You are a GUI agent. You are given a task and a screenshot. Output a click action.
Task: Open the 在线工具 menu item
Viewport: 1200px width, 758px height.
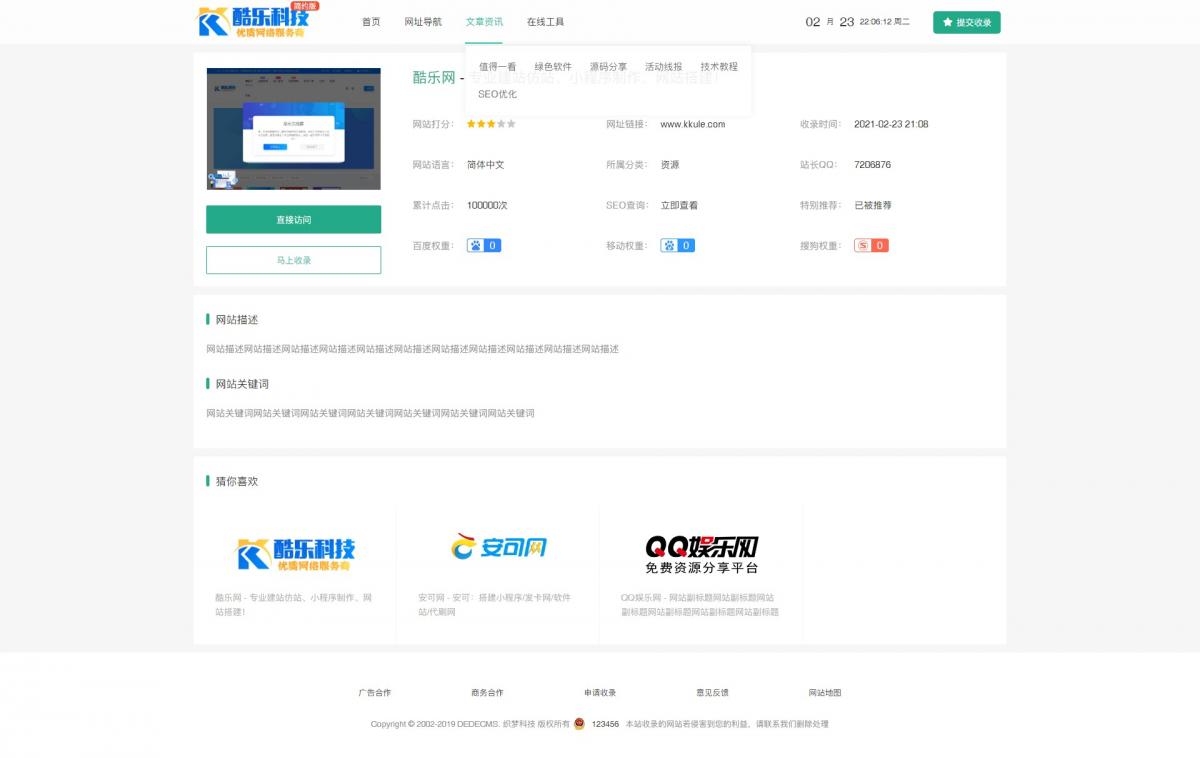545,22
